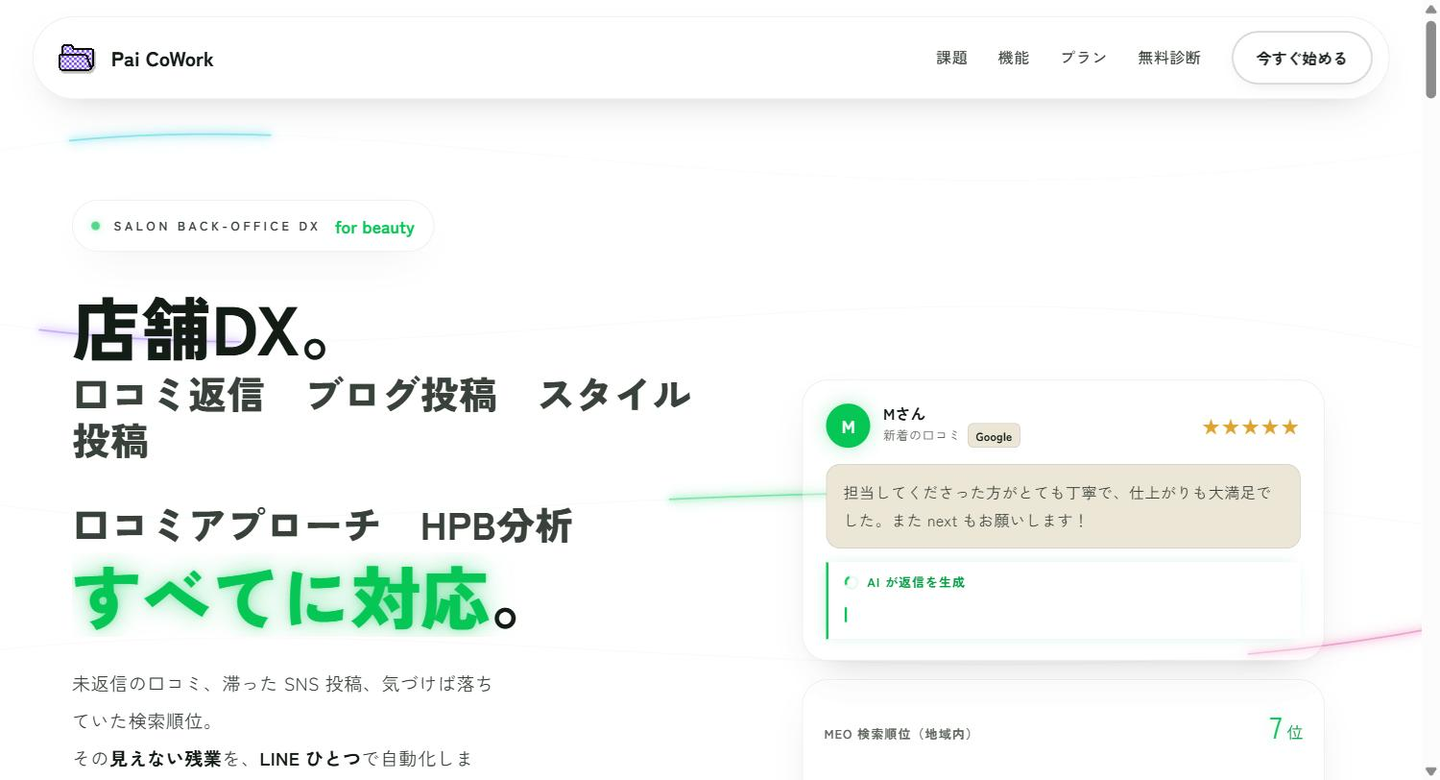Click the green dot in the Salon Back-Office badge
The width and height of the screenshot is (1440, 780).
point(96,226)
